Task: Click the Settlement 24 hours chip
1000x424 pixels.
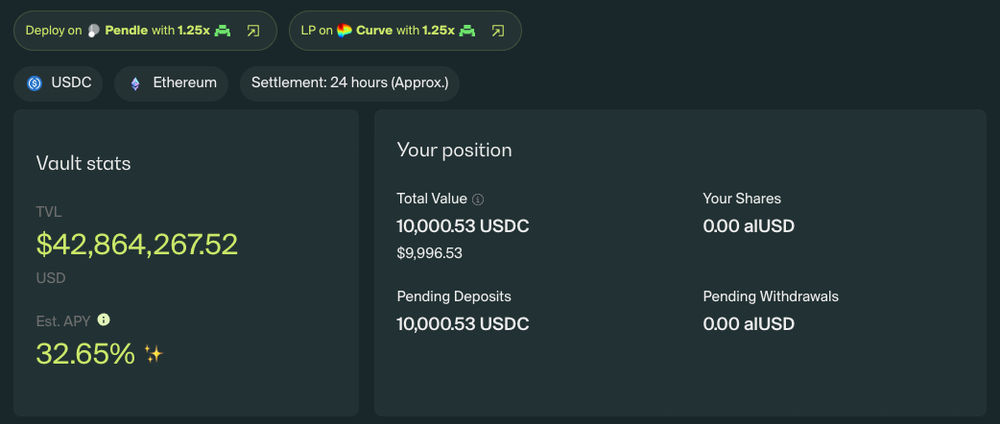Action: click(349, 84)
